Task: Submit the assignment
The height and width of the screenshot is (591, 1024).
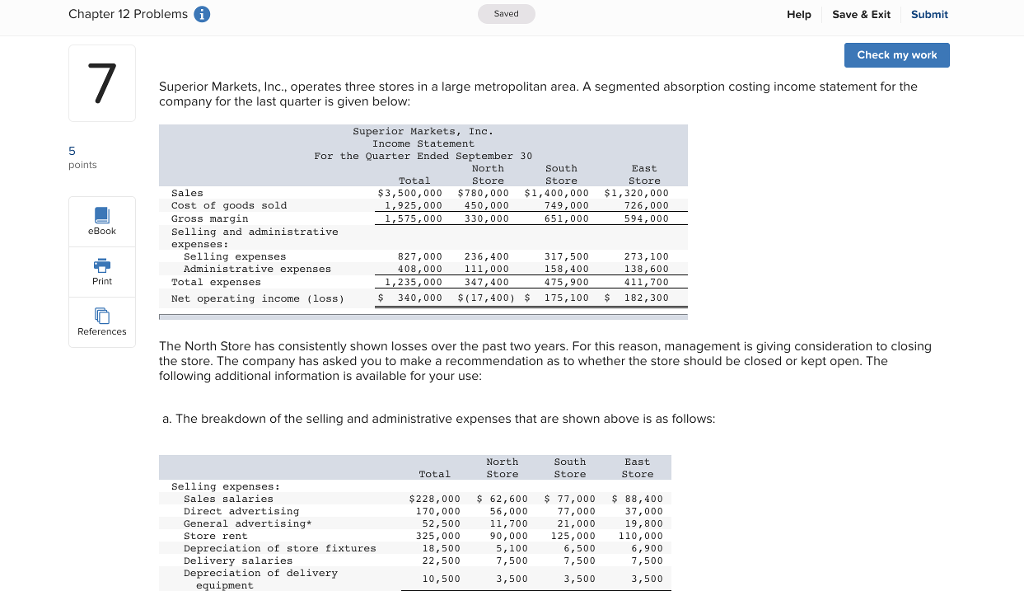Action: pos(929,14)
